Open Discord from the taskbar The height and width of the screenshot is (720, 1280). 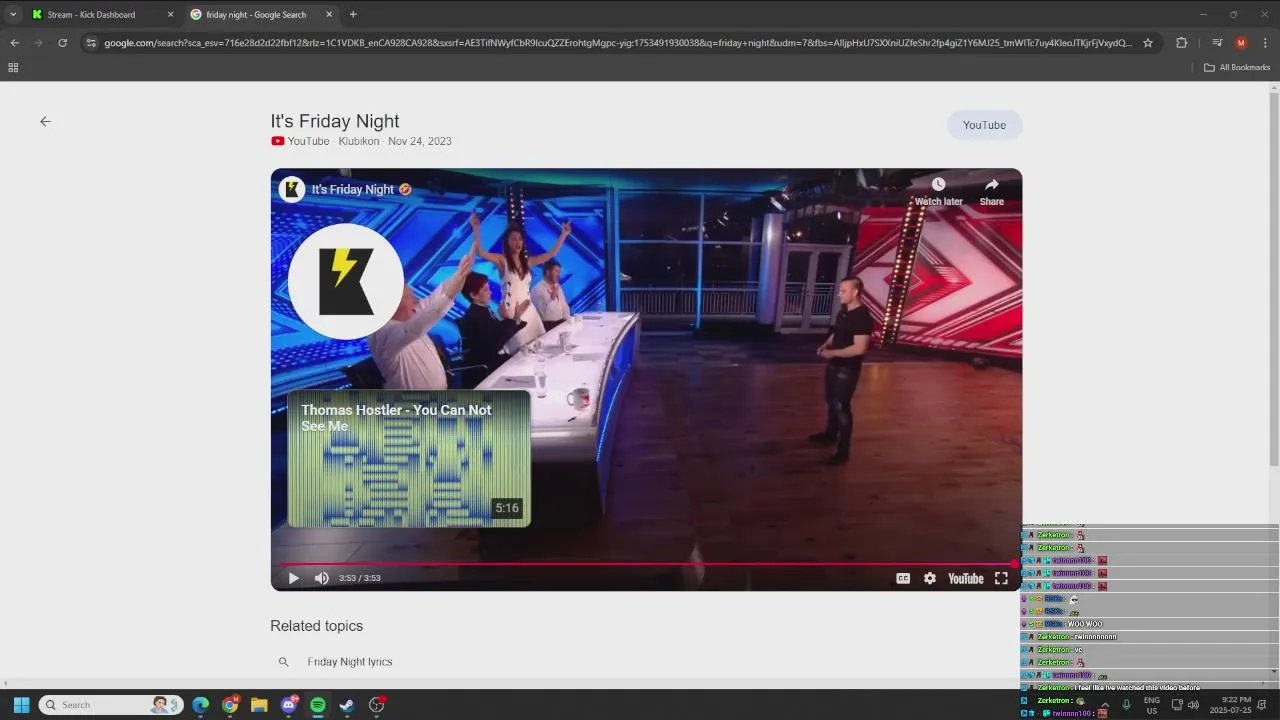[x=289, y=705]
